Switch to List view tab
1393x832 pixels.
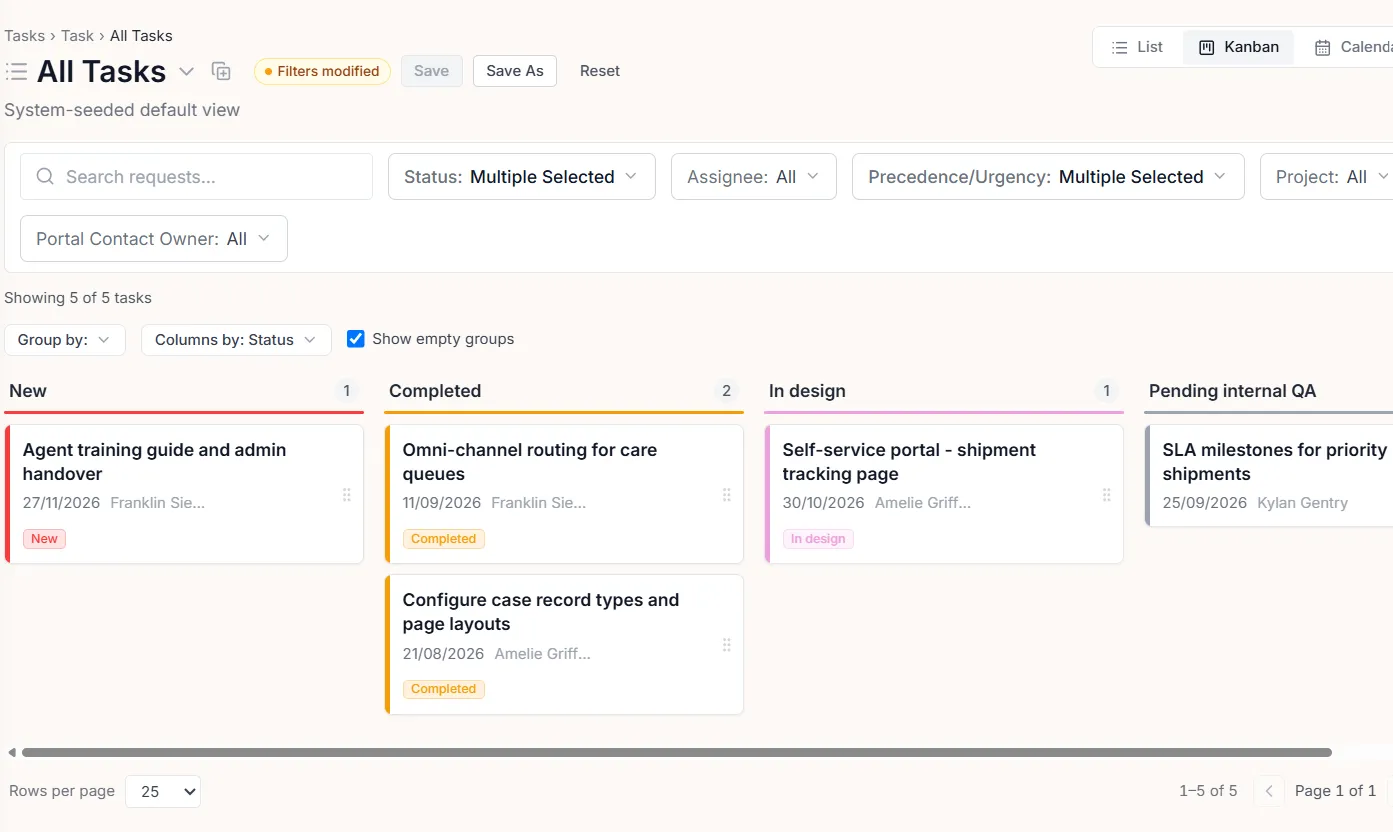pos(1138,47)
